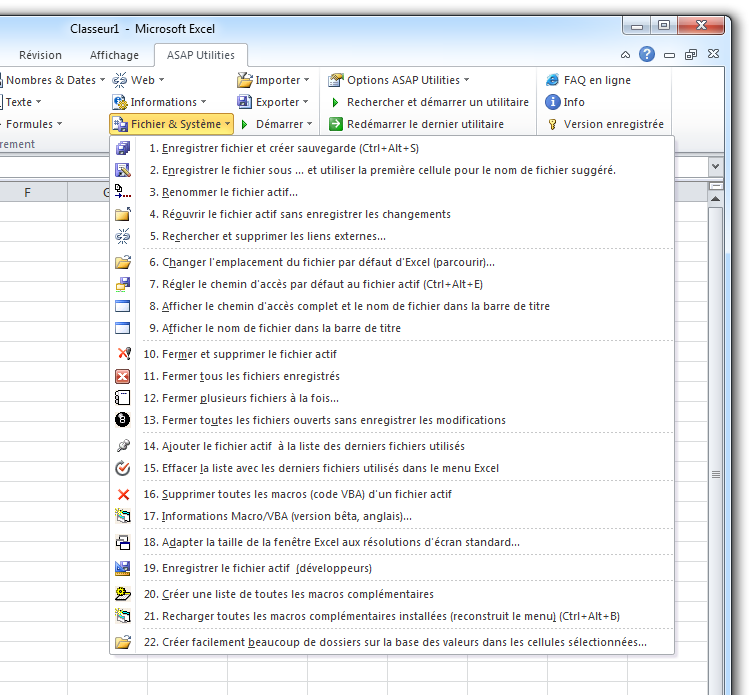The width and height of the screenshot is (750, 695).
Task: Open the Démarrer dropdown
Action: (276, 124)
